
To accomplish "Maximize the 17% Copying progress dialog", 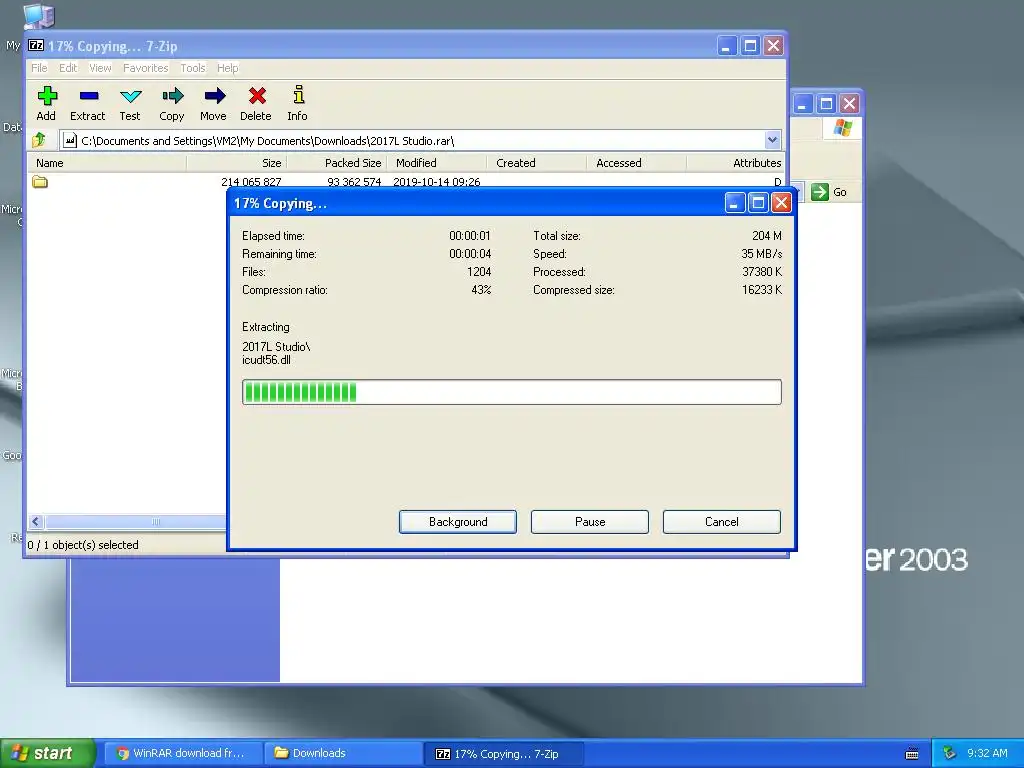I will pos(758,203).
